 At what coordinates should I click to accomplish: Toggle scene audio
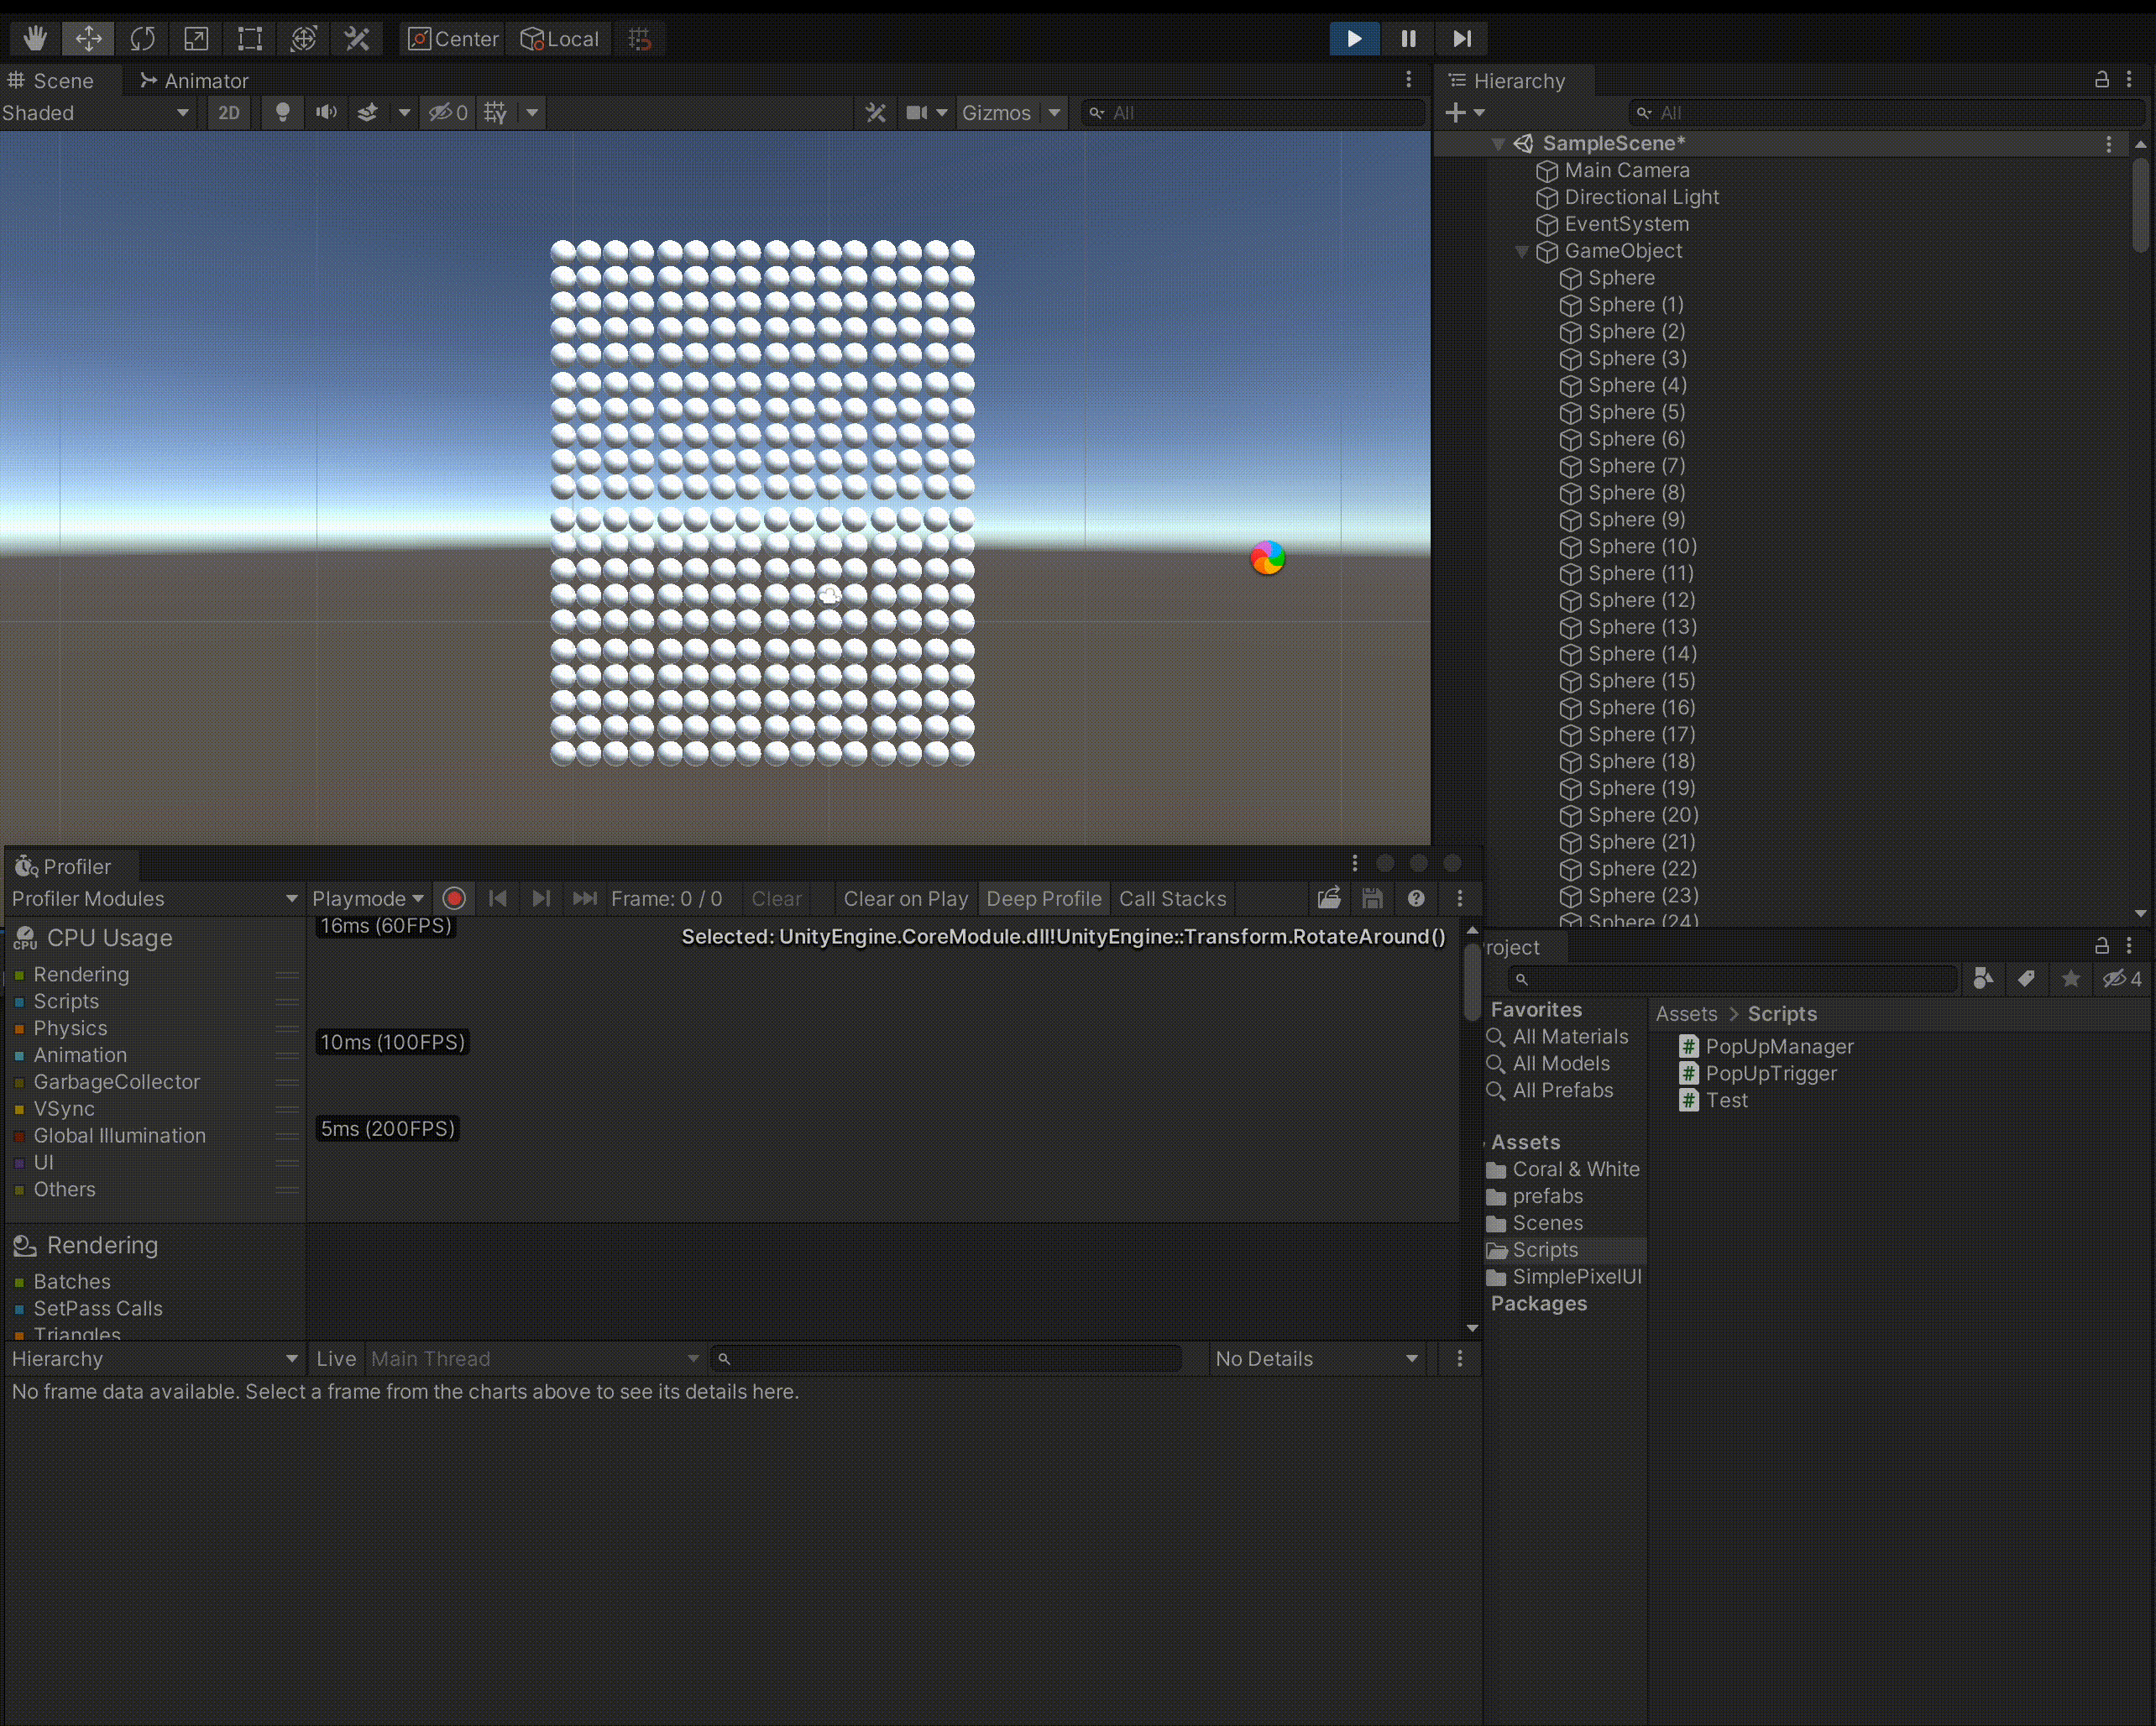(326, 113)
